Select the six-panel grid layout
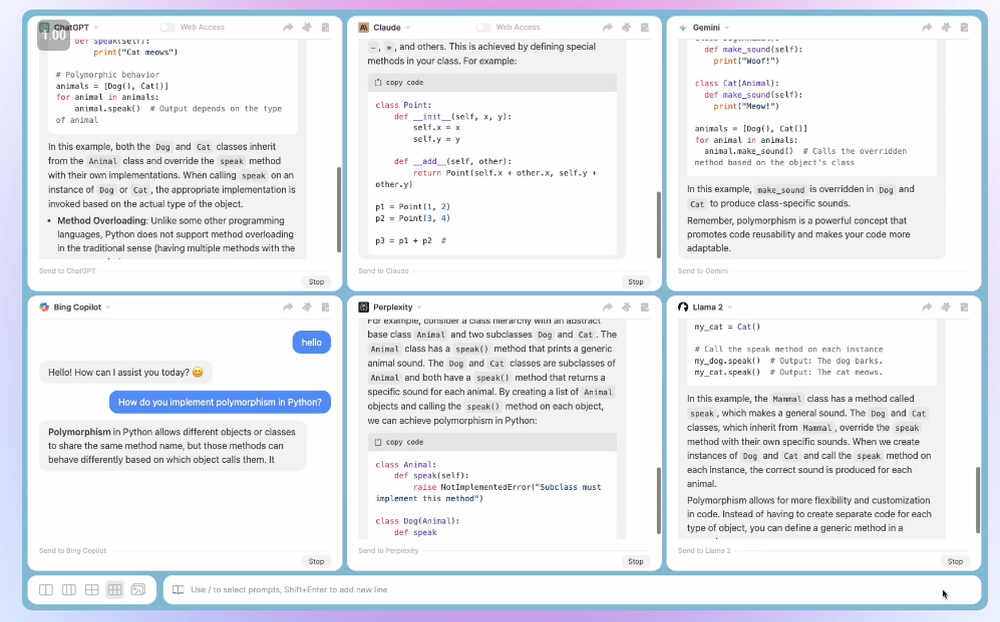This screenshot has width=1000, height=622. (115, 589)
